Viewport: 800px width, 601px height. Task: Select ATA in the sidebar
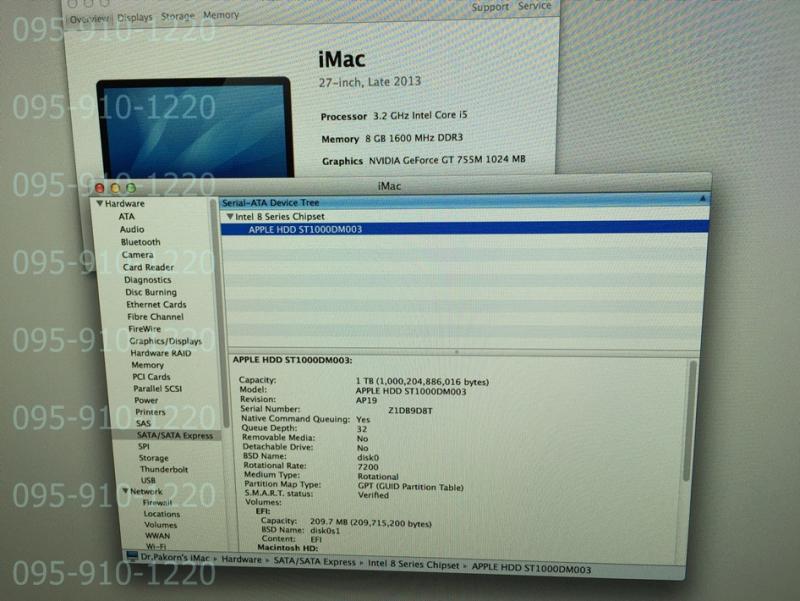tap(127, 216)
